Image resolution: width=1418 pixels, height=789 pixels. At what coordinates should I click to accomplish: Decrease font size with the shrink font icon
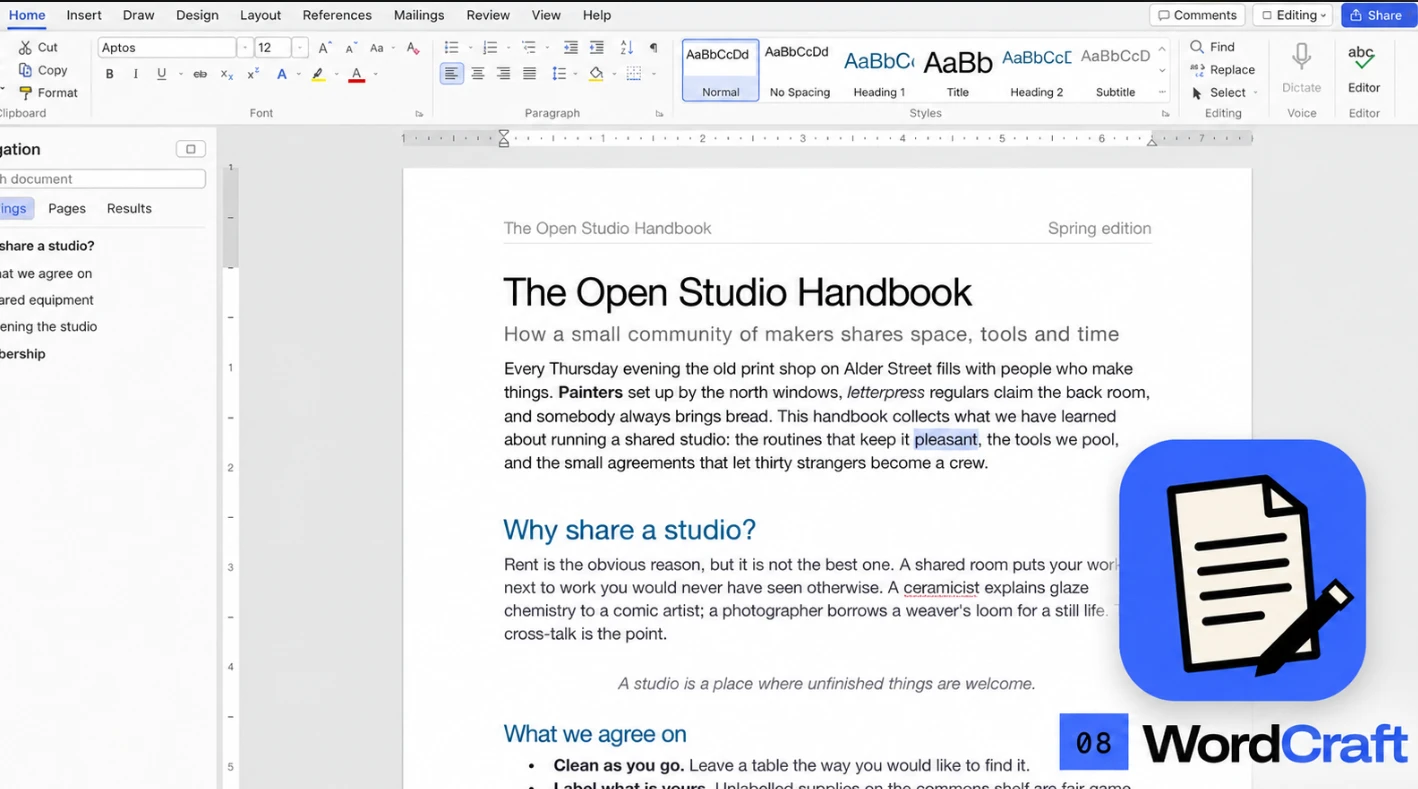[x=351, y=48]
